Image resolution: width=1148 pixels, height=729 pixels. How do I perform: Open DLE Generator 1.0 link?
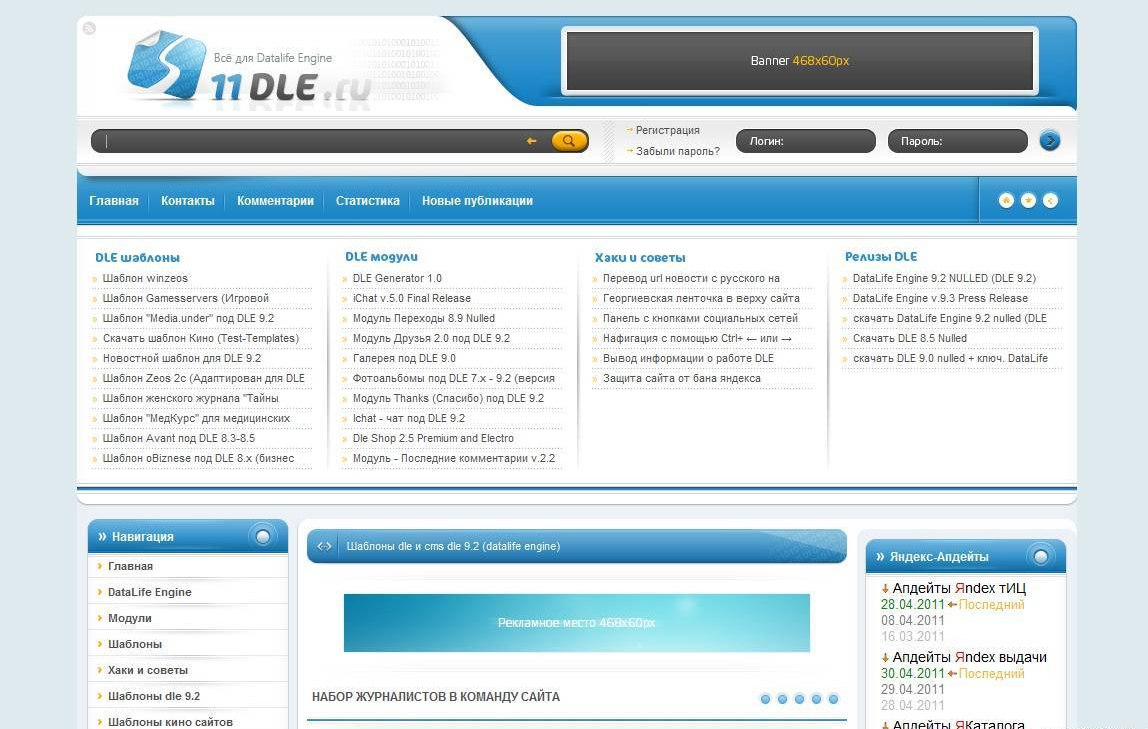tap(397, 278)
